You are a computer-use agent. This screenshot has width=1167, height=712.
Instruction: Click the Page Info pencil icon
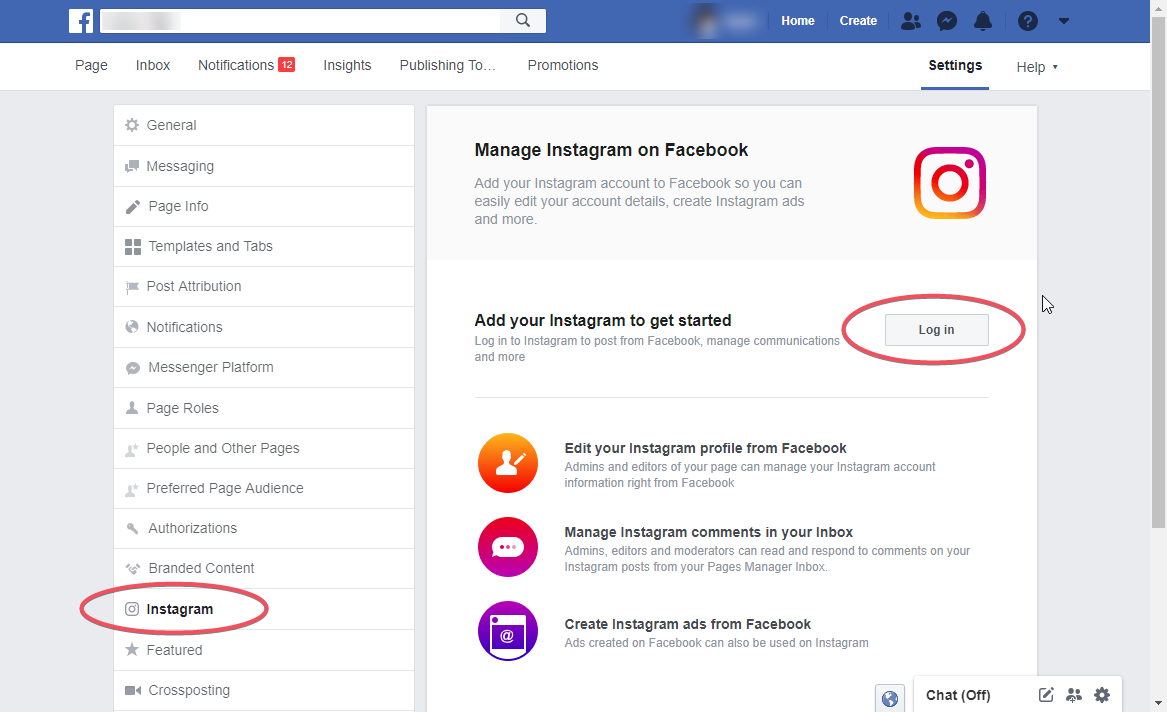132,207
